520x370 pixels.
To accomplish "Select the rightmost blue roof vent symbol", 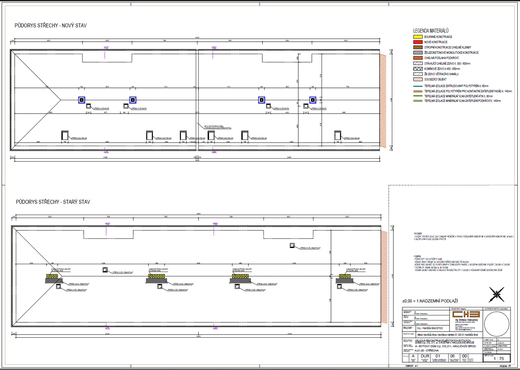I will pyautogui.click(x=312, y=100).
